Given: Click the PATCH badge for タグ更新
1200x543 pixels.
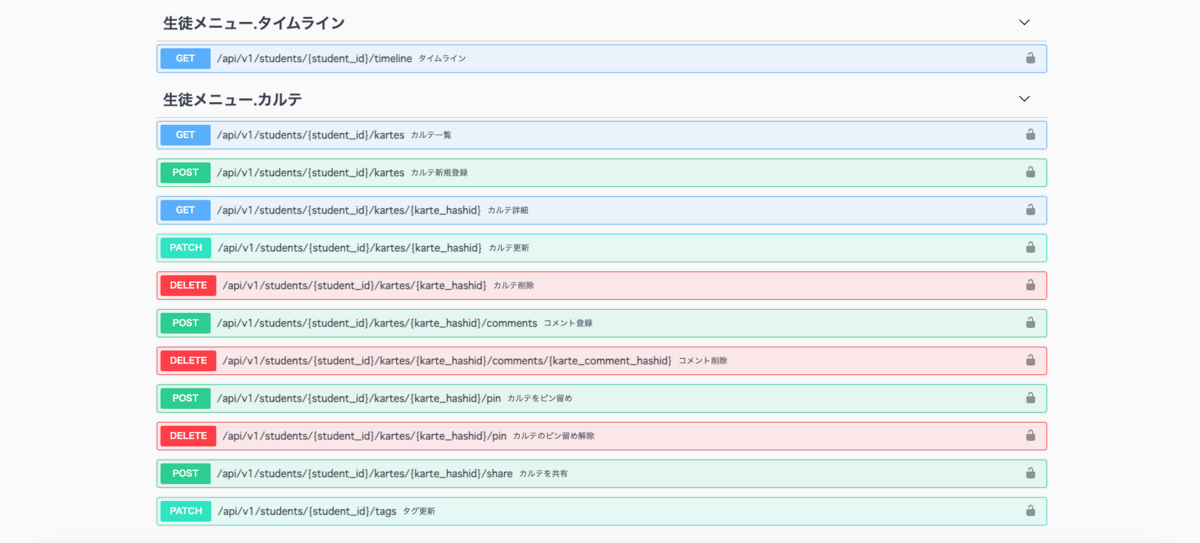Looking at the screenshot, I should click(186, 511).
